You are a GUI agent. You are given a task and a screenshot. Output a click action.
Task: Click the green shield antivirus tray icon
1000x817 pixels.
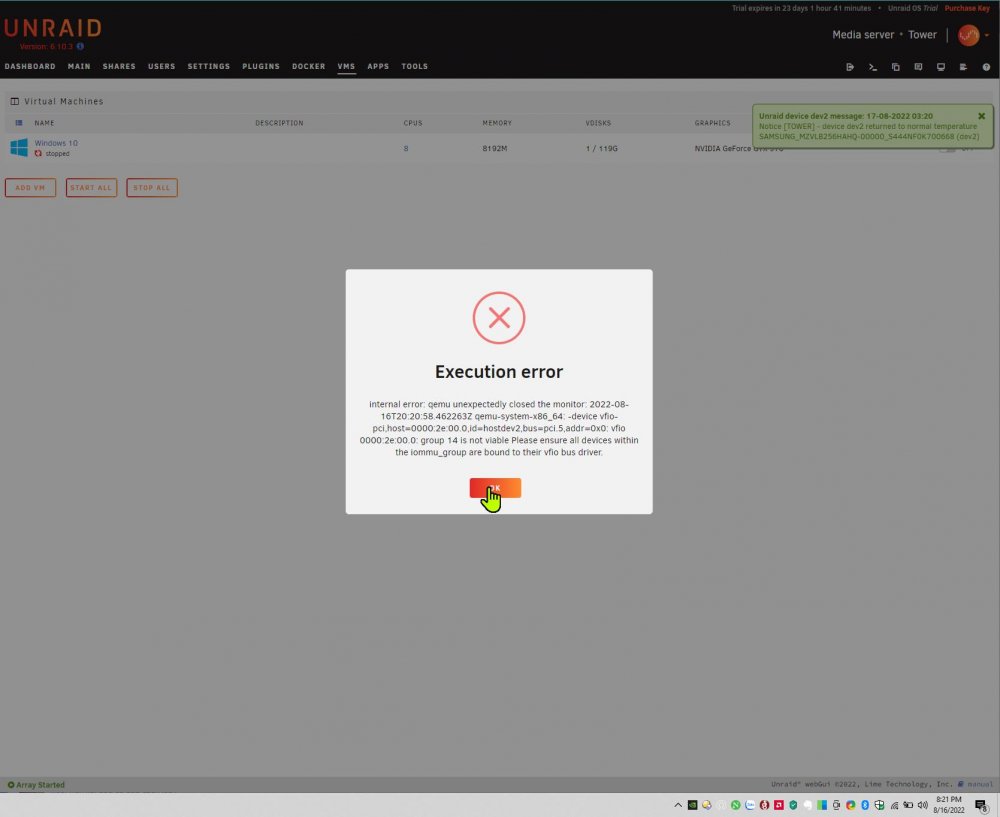coord(793,805)
